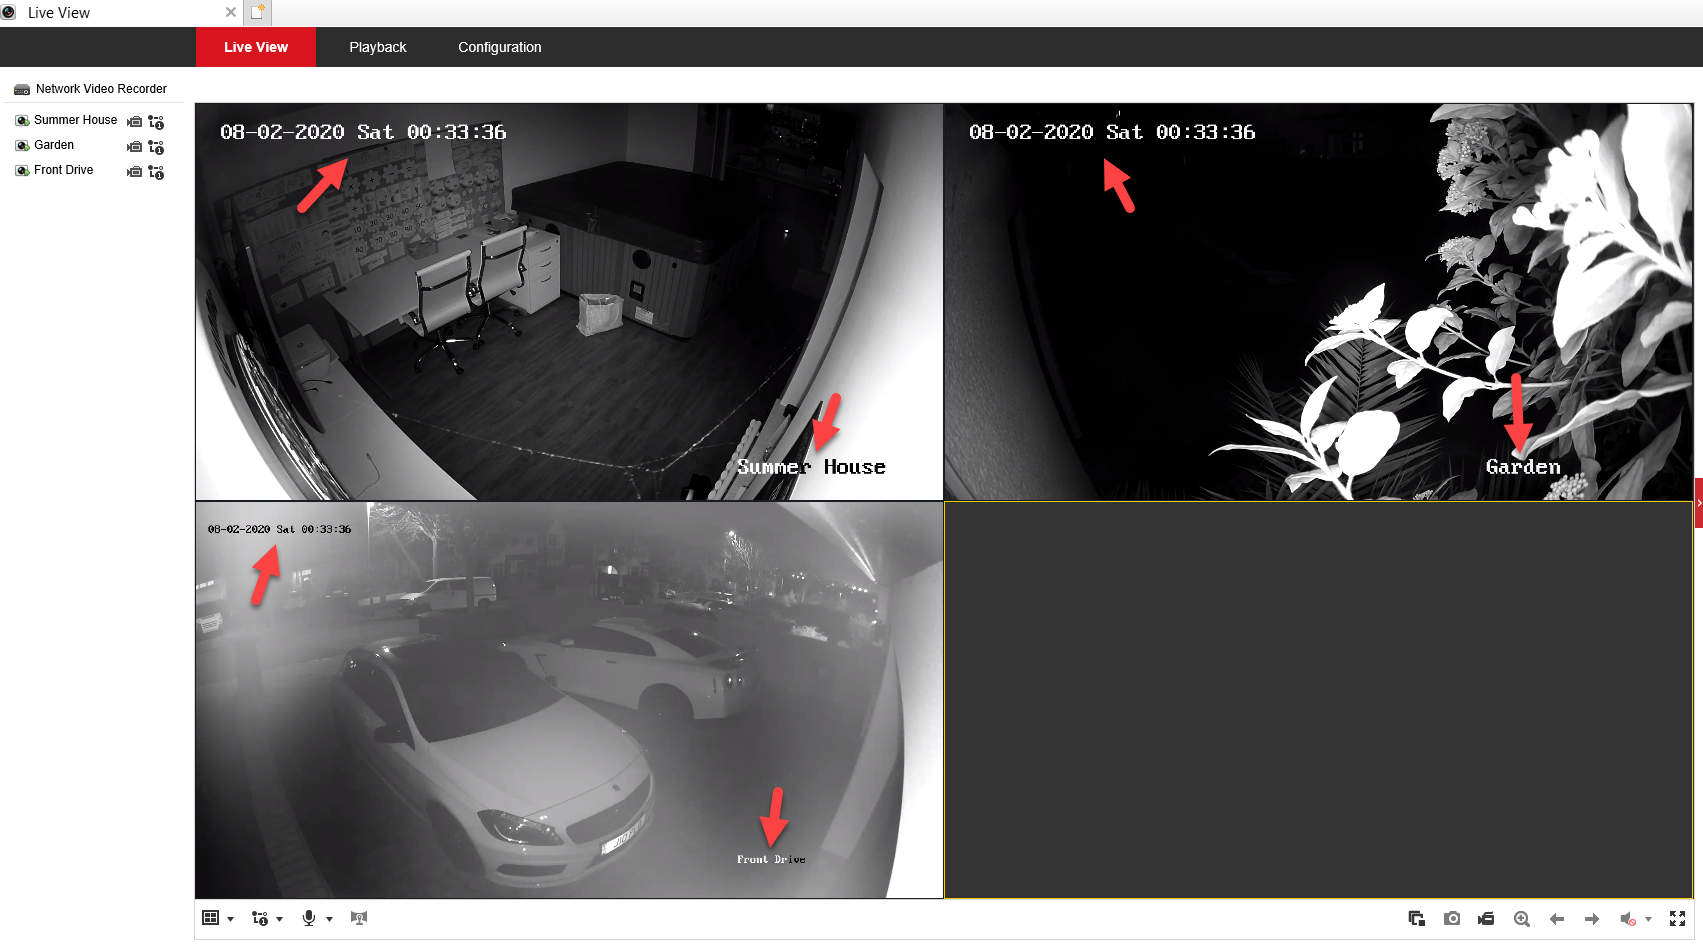Enter full screen mode
The width and height of the screenshot is (1703, 949).
1677,918
